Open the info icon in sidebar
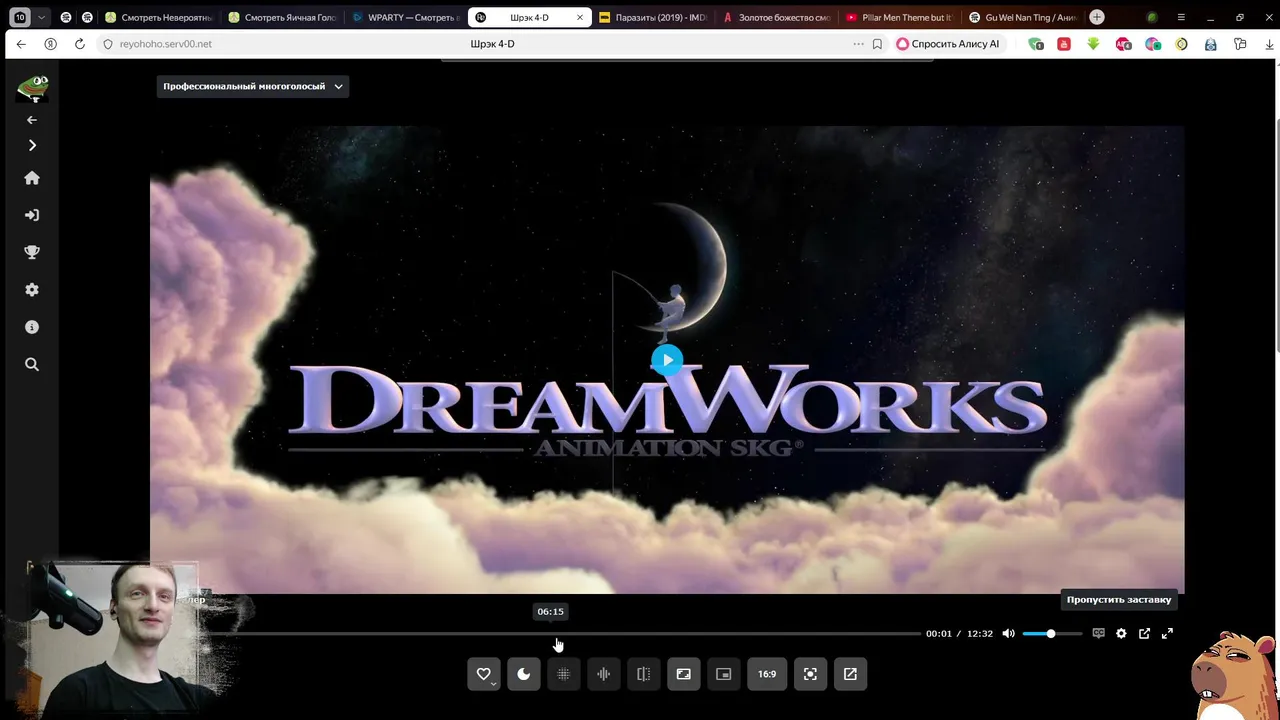The height and width of the screenshot is (720, 1280). [32, 327]
